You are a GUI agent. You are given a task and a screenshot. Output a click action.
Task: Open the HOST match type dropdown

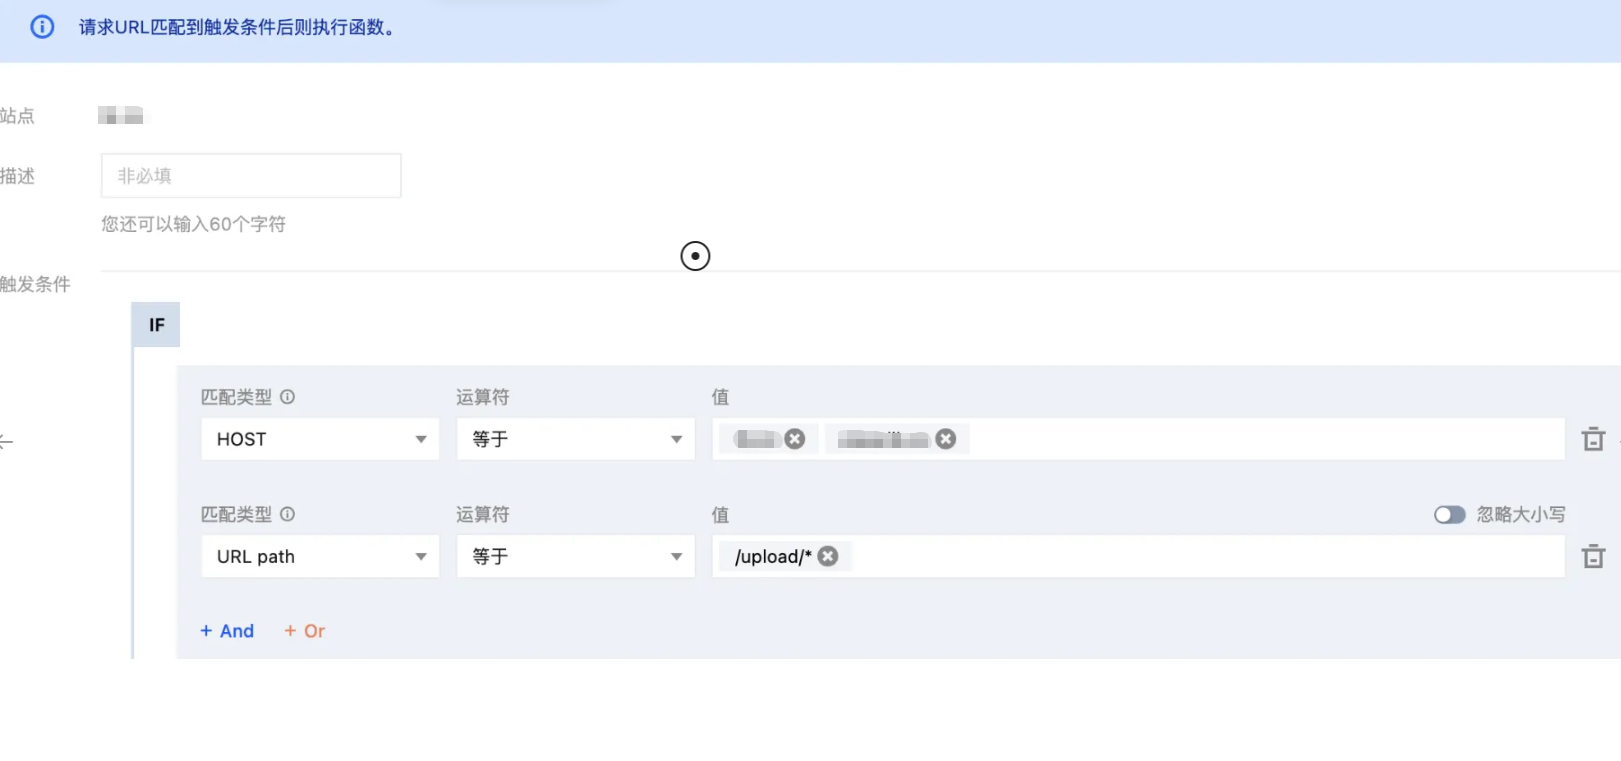(320, 439)
